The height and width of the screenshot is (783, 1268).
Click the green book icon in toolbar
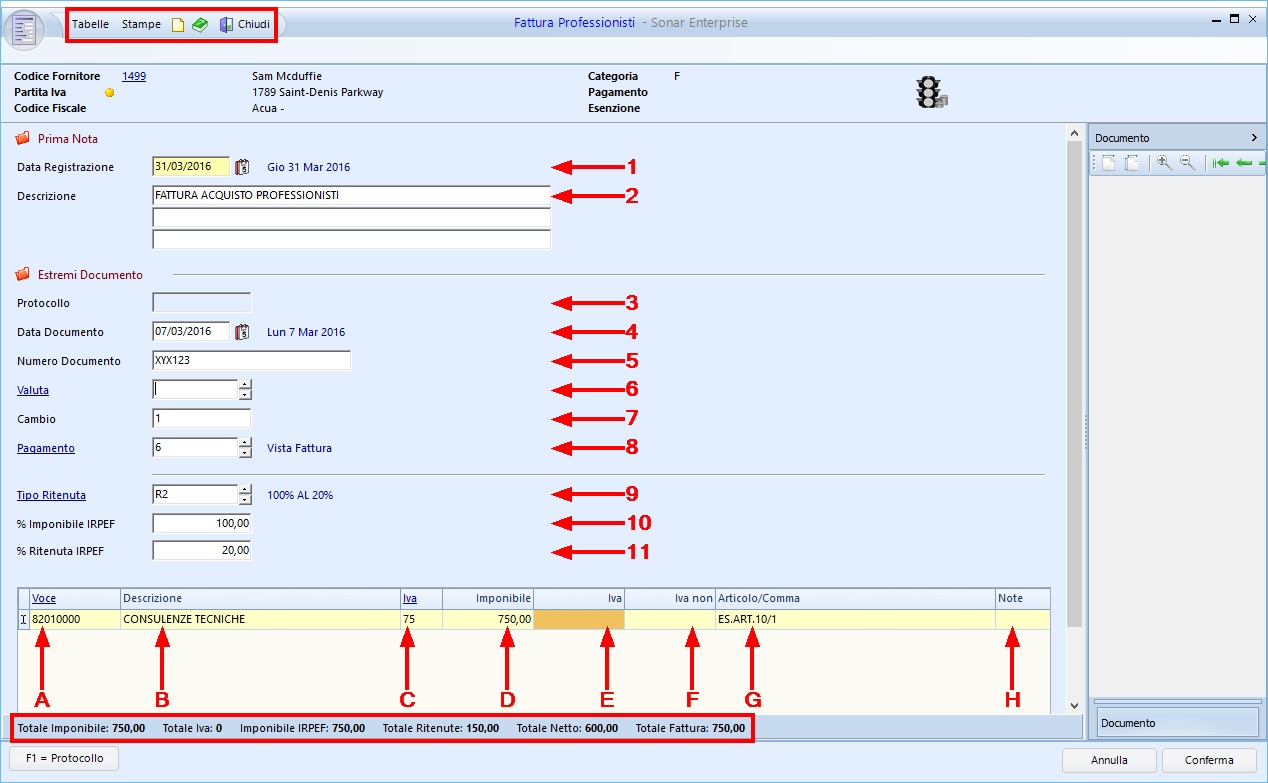click(x=200, y=24)
